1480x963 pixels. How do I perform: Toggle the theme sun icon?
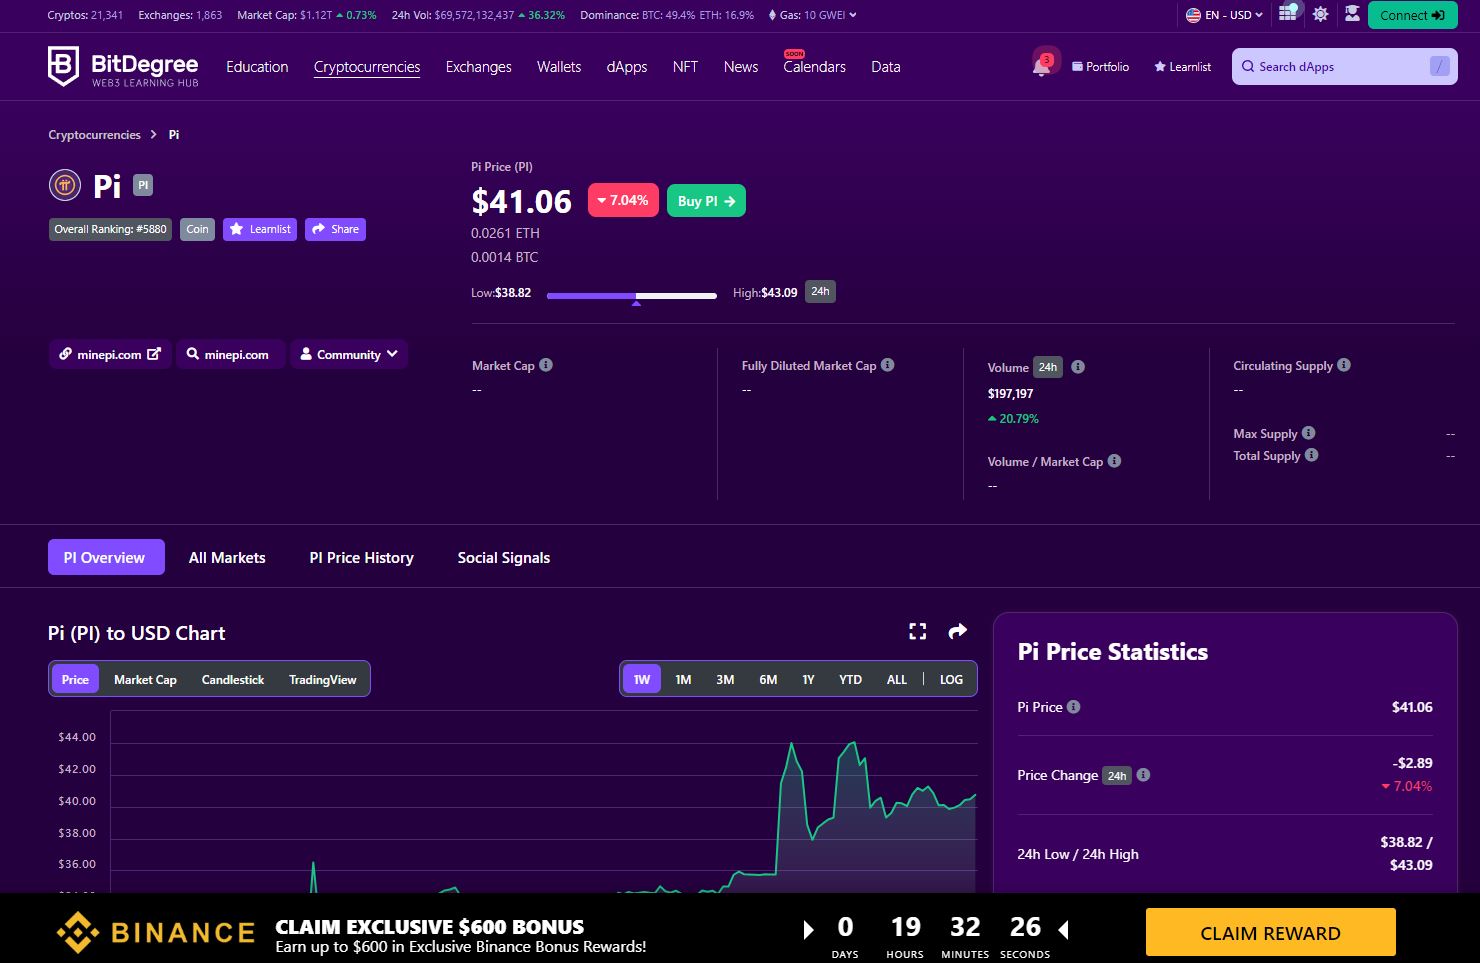point(1320,14)
